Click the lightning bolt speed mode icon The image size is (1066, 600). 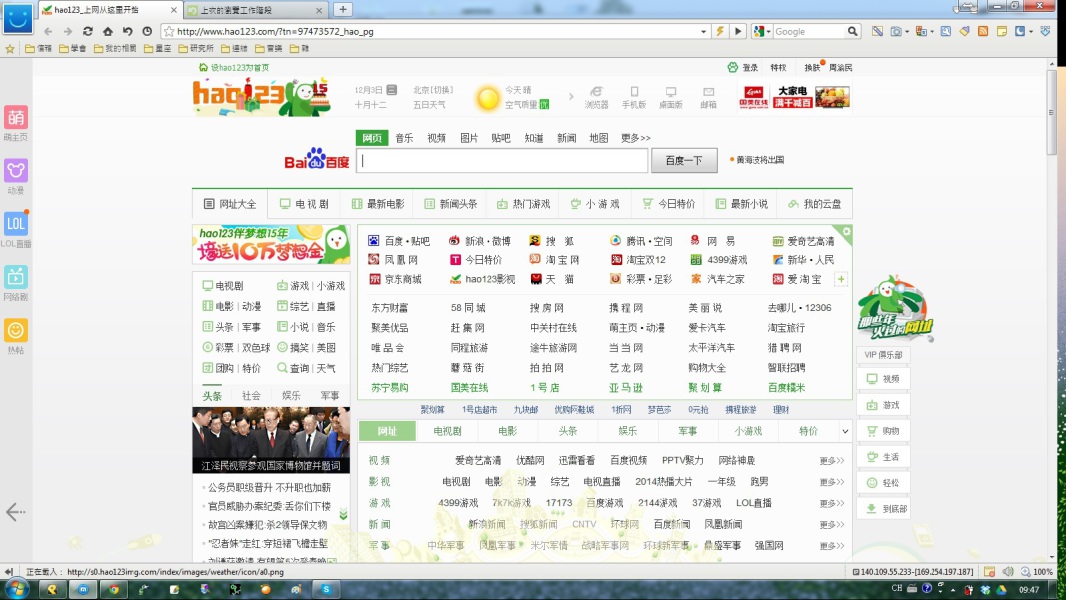click(719, 31)
